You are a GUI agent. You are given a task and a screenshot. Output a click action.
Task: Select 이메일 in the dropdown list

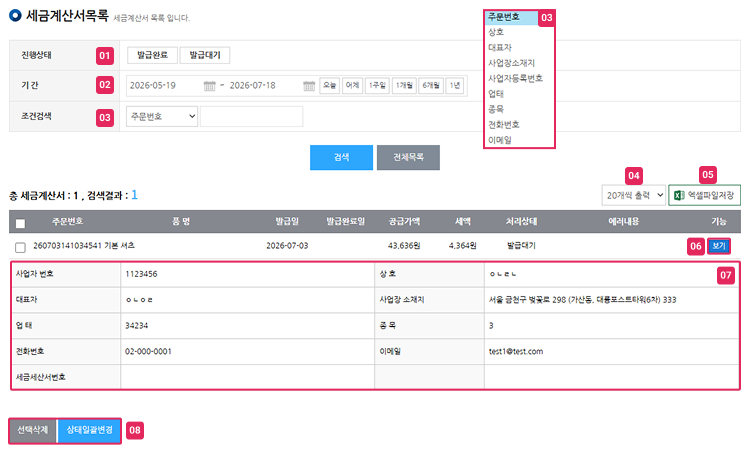point(499,140)
